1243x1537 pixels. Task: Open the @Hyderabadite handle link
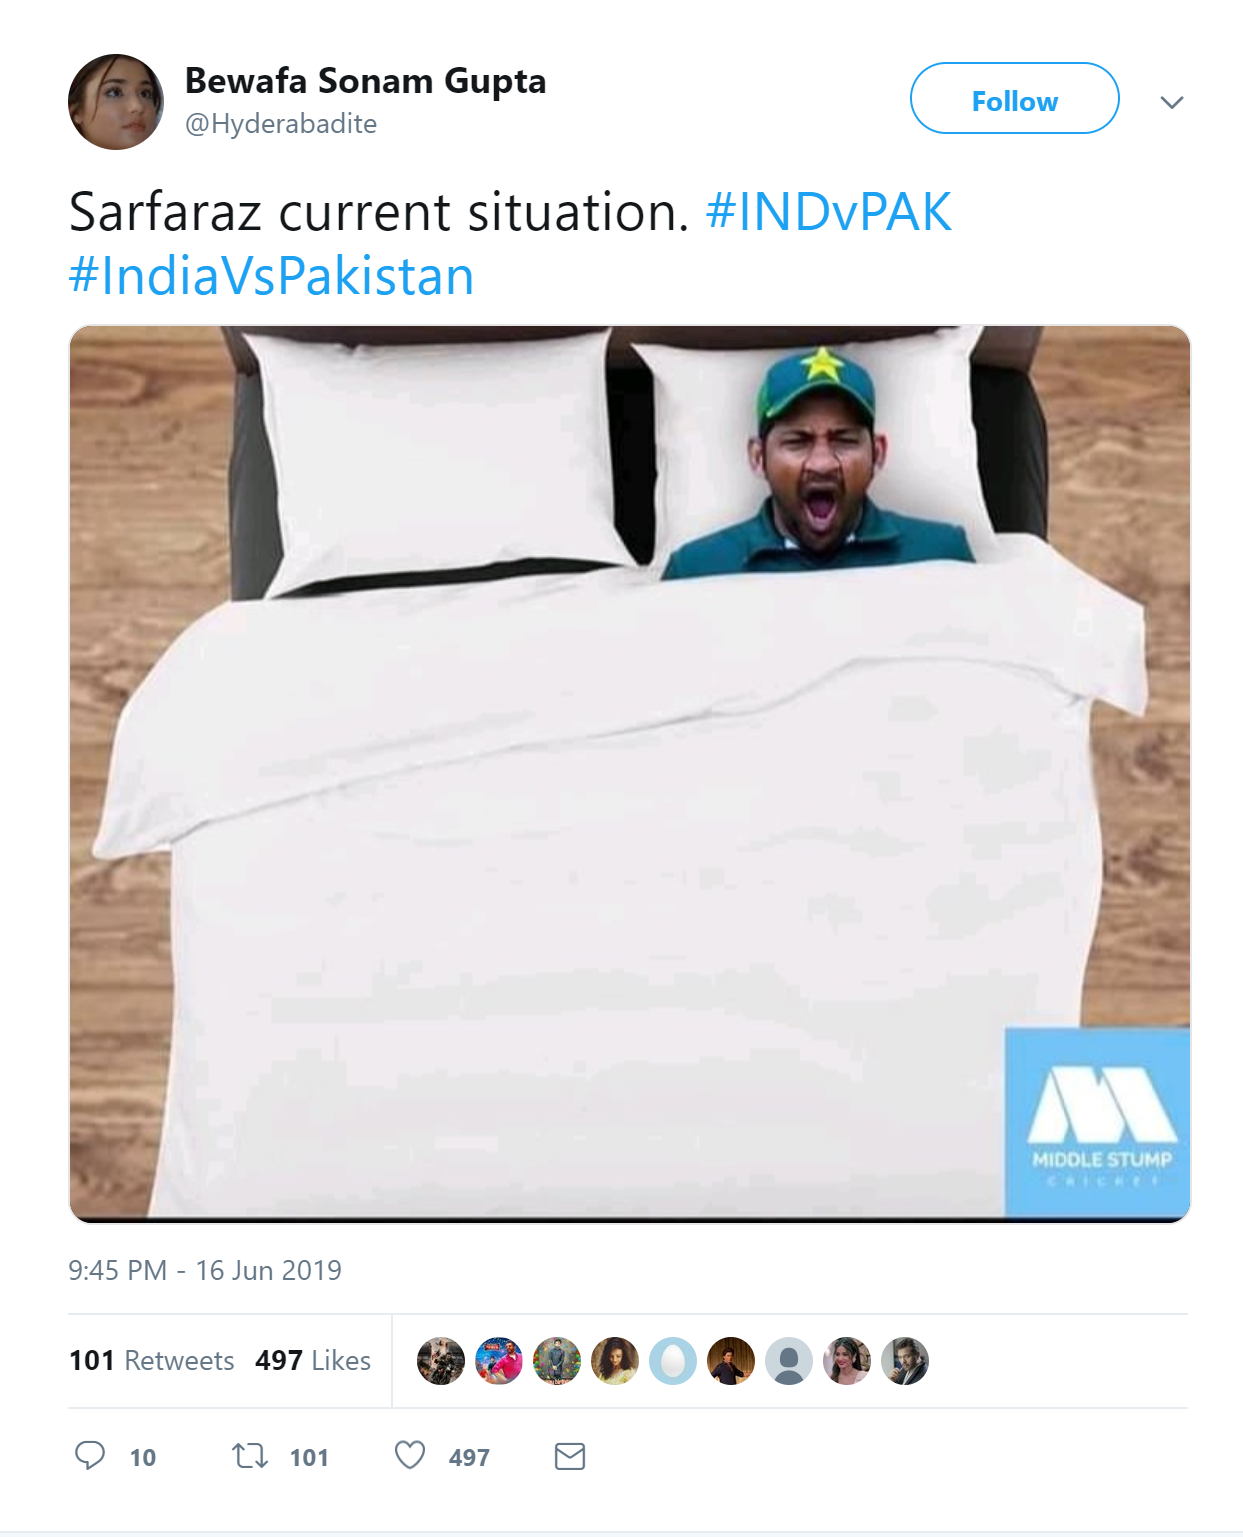281,124
